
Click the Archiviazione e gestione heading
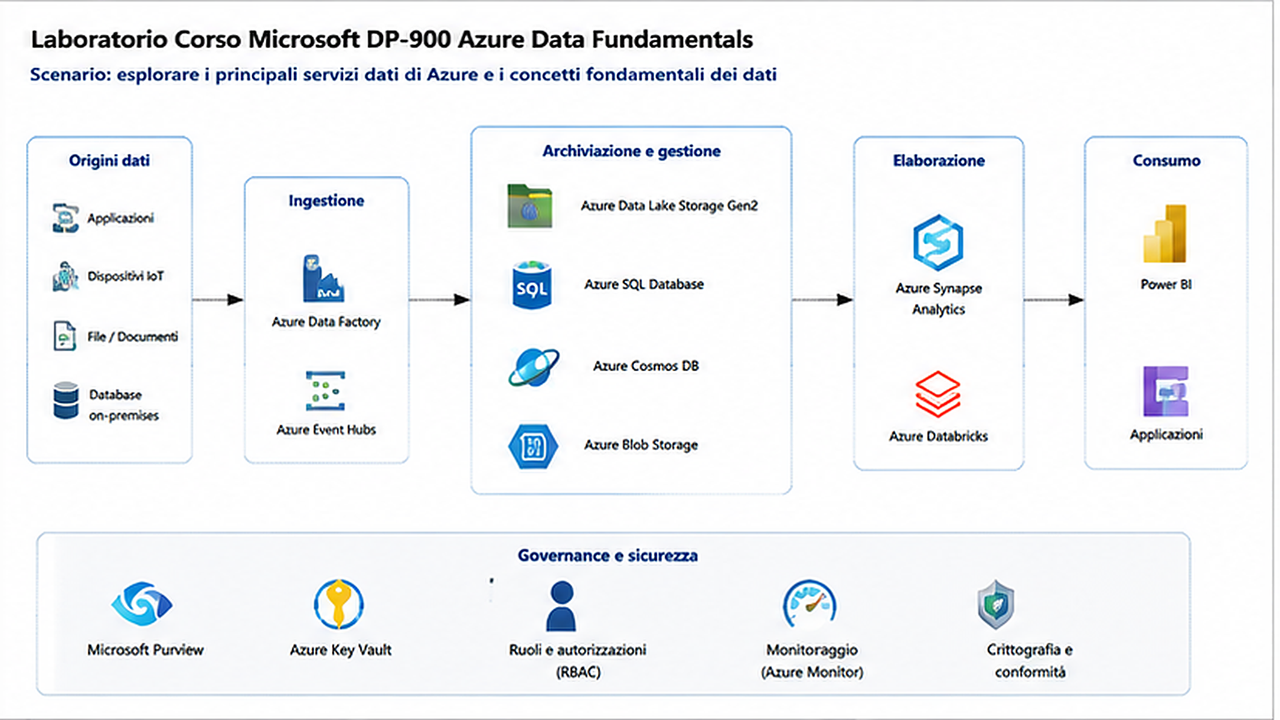631,152
